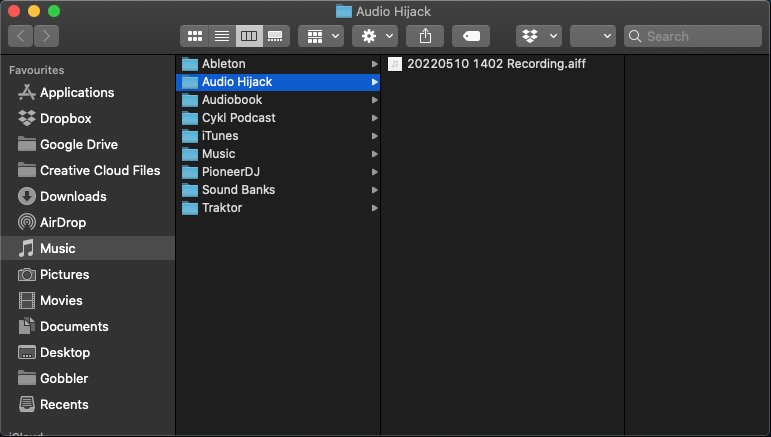The width and height of the screenshot is (771, 437).
Task: Switch to icon view
Action: click(195, 36)
